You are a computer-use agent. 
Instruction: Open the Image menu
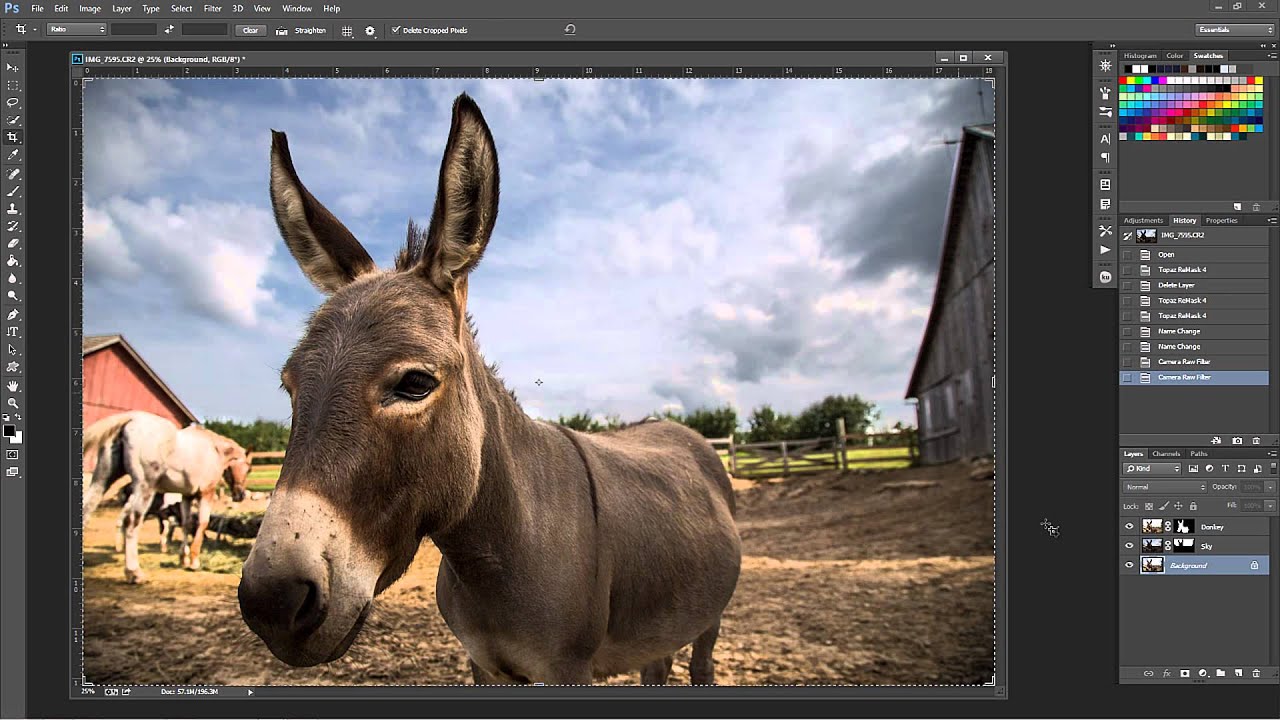coord(90,8)
